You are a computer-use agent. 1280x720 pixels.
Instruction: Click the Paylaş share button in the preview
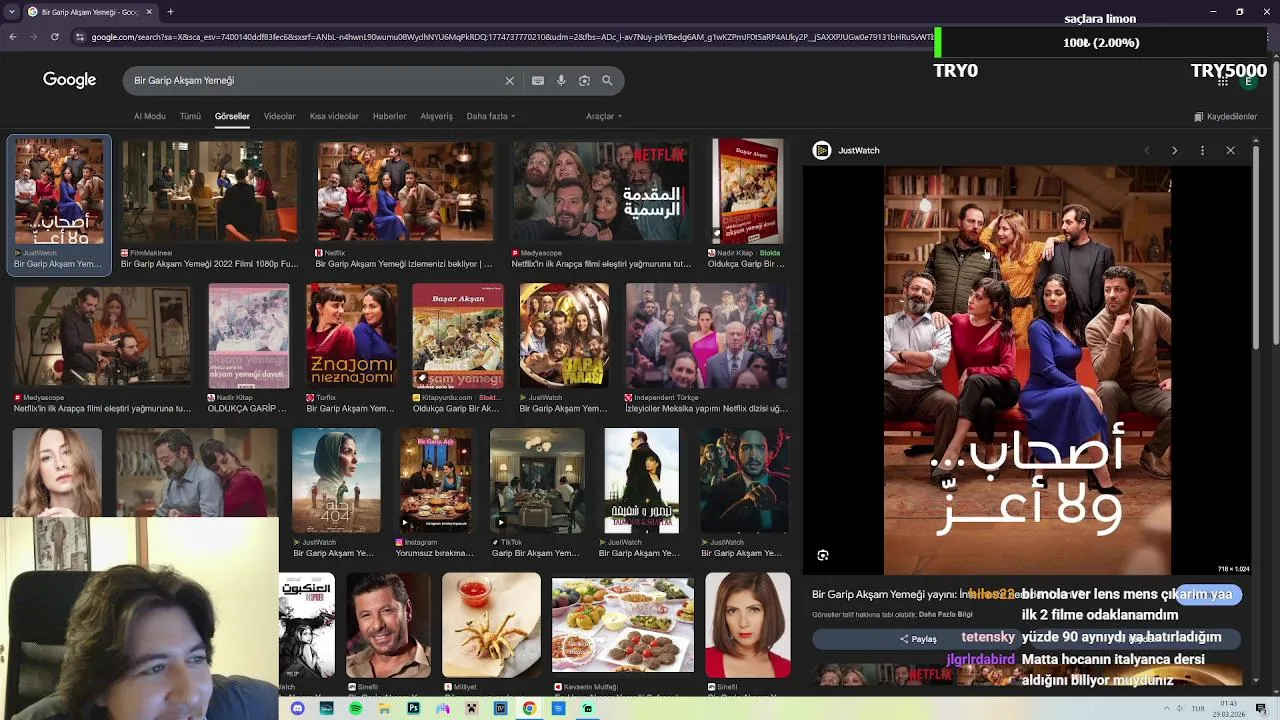tap(918, 639)
